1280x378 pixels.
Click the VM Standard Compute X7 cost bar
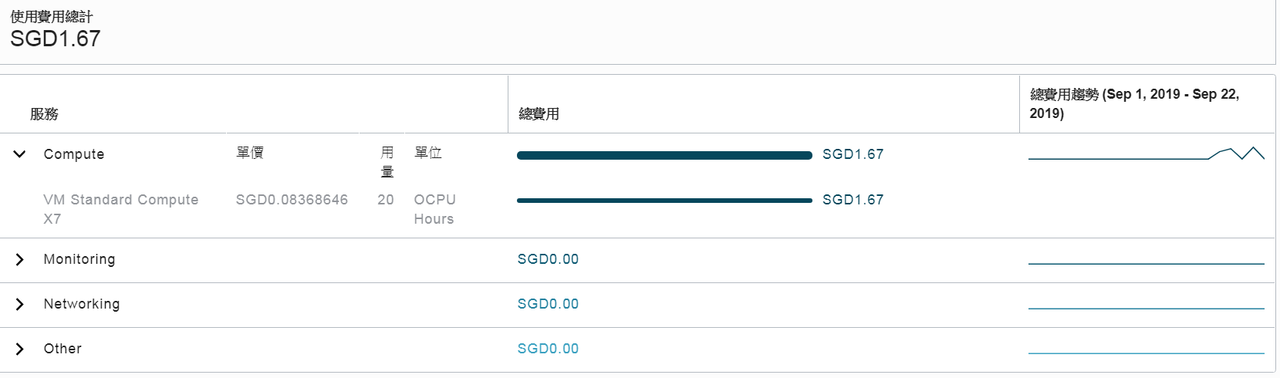(x=664, y=200)
